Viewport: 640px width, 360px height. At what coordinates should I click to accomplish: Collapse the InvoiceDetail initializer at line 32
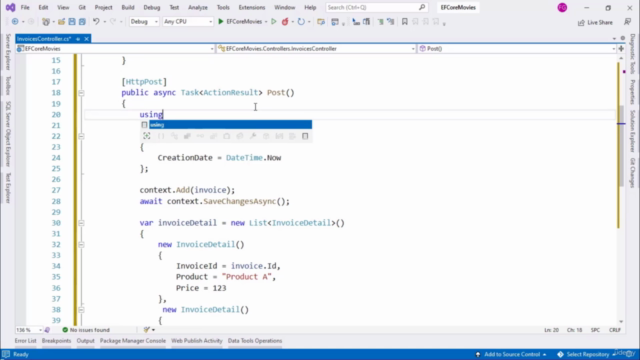tap(81, 245)
